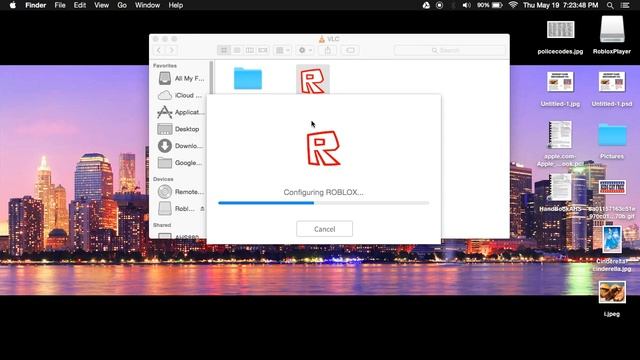
Task: Open the Finder action gear dropdown
Action: [305, 50]
